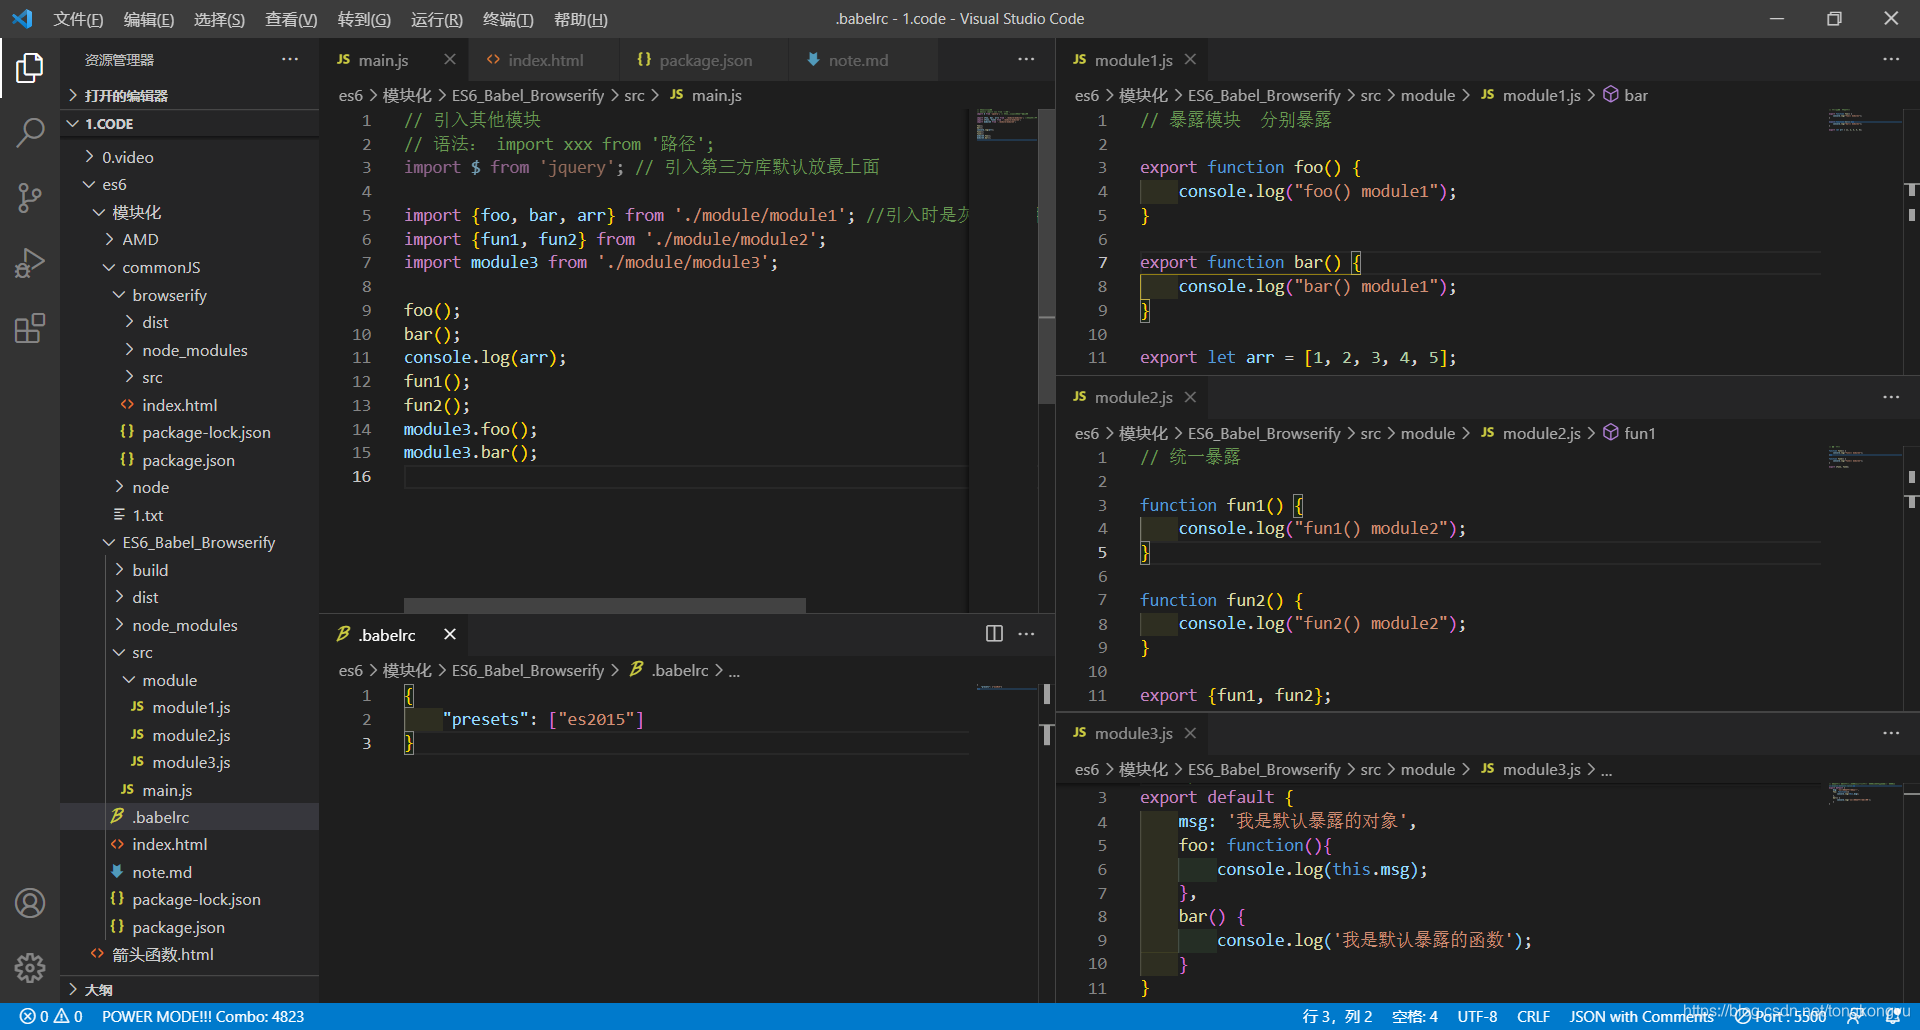Click 空格: 4 indentation setting
The width and height of the screenshot is (1920, 1030).
tap(1414, 1016)
